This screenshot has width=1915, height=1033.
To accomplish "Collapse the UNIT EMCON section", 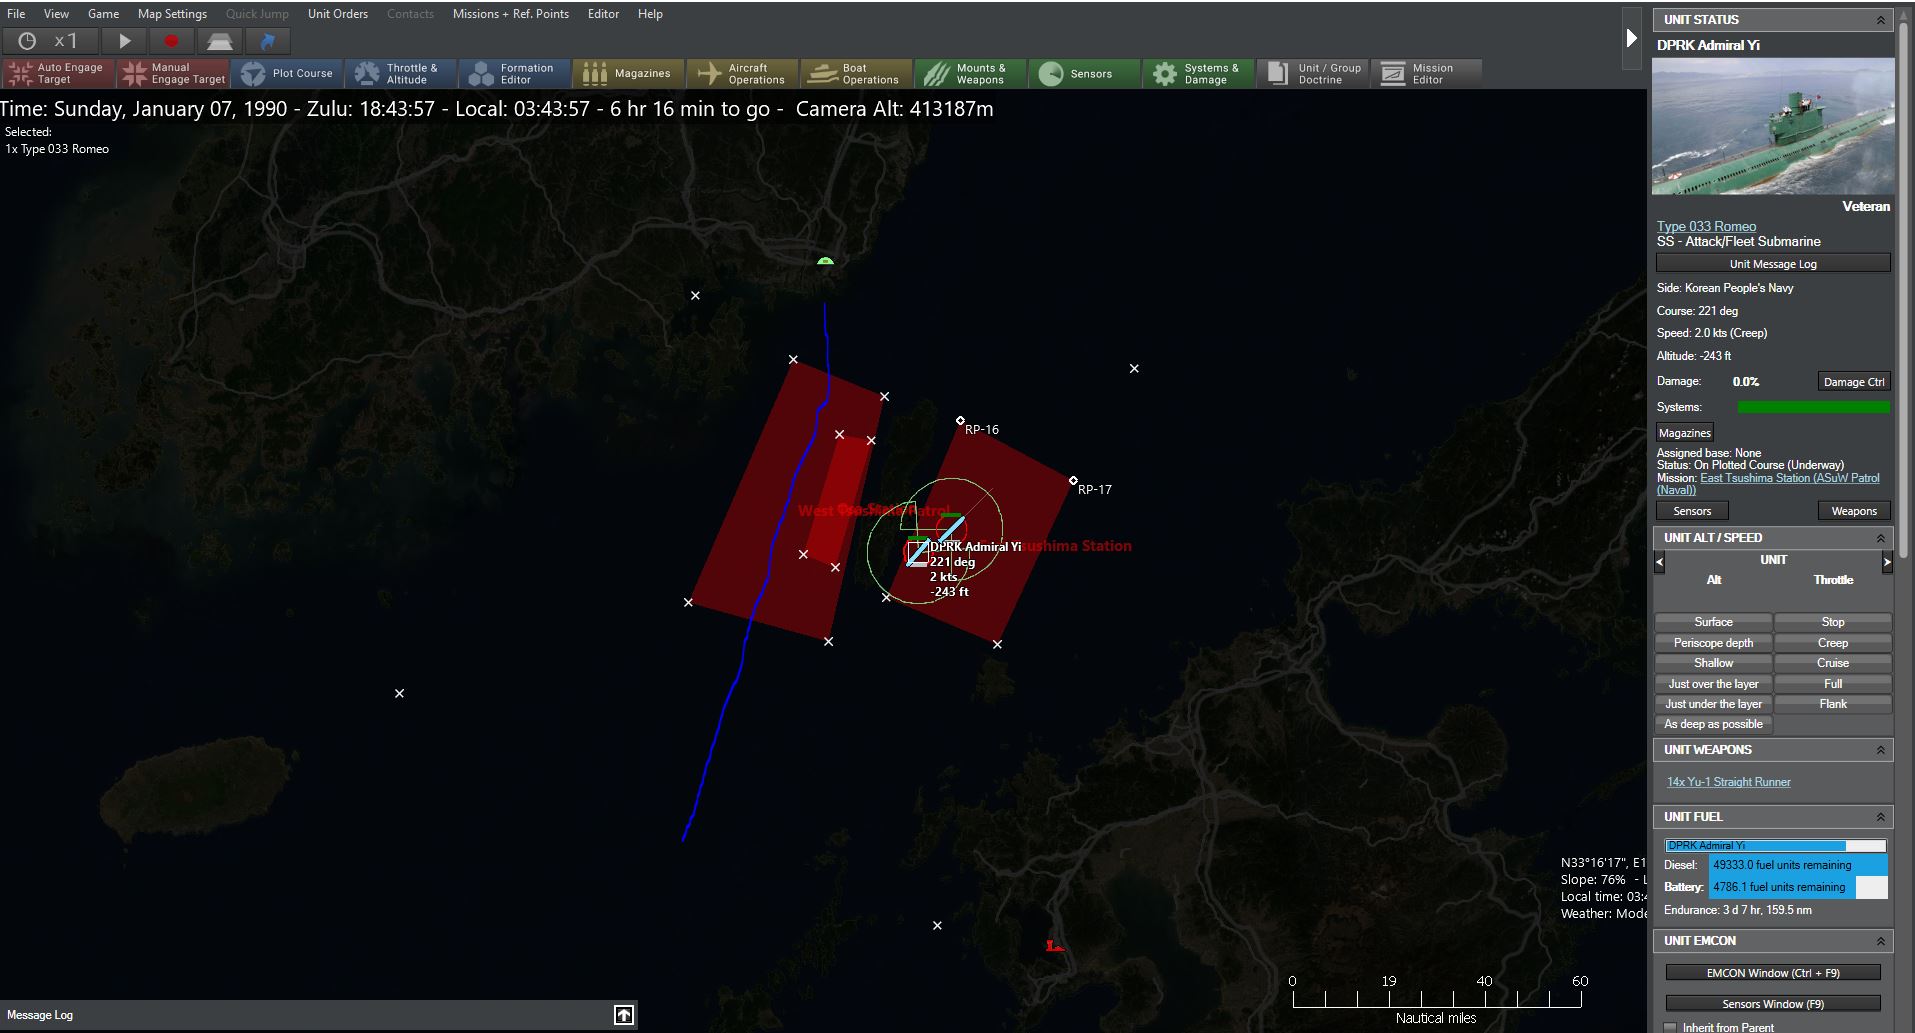I will [1880, 941].
